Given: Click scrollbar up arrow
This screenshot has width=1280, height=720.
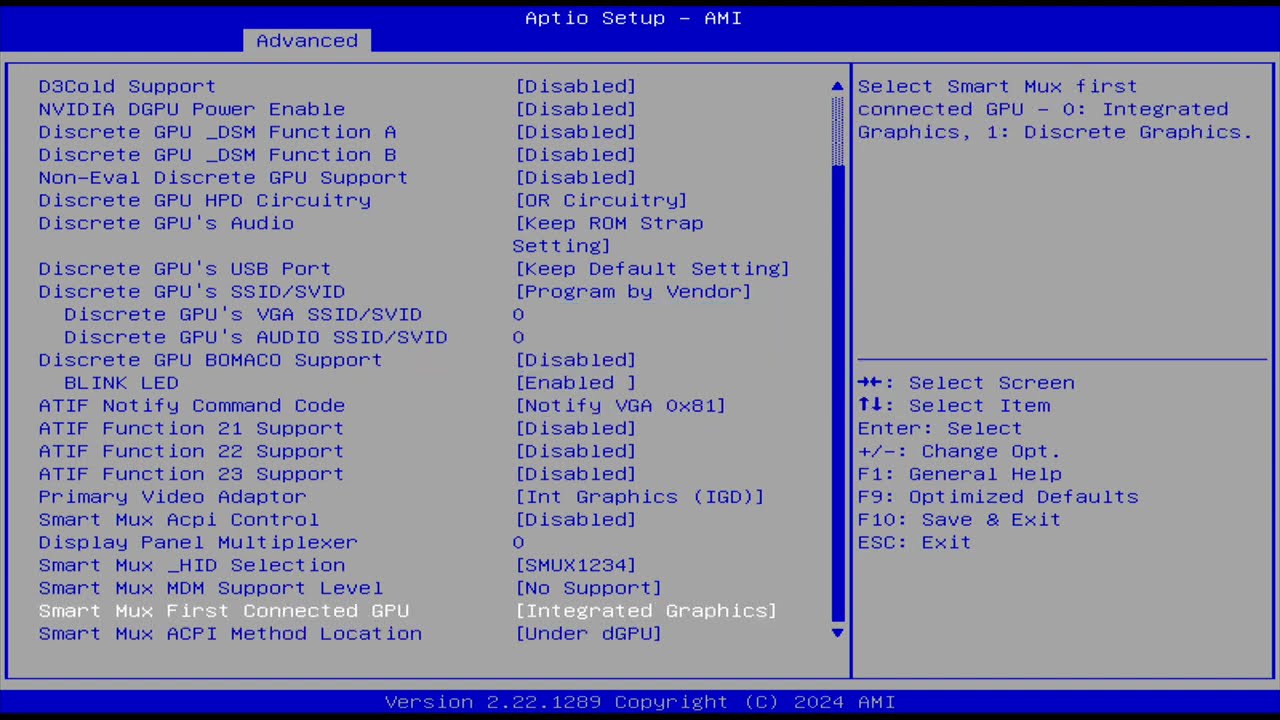Looking at the screenshot, I should pos(838,87).
